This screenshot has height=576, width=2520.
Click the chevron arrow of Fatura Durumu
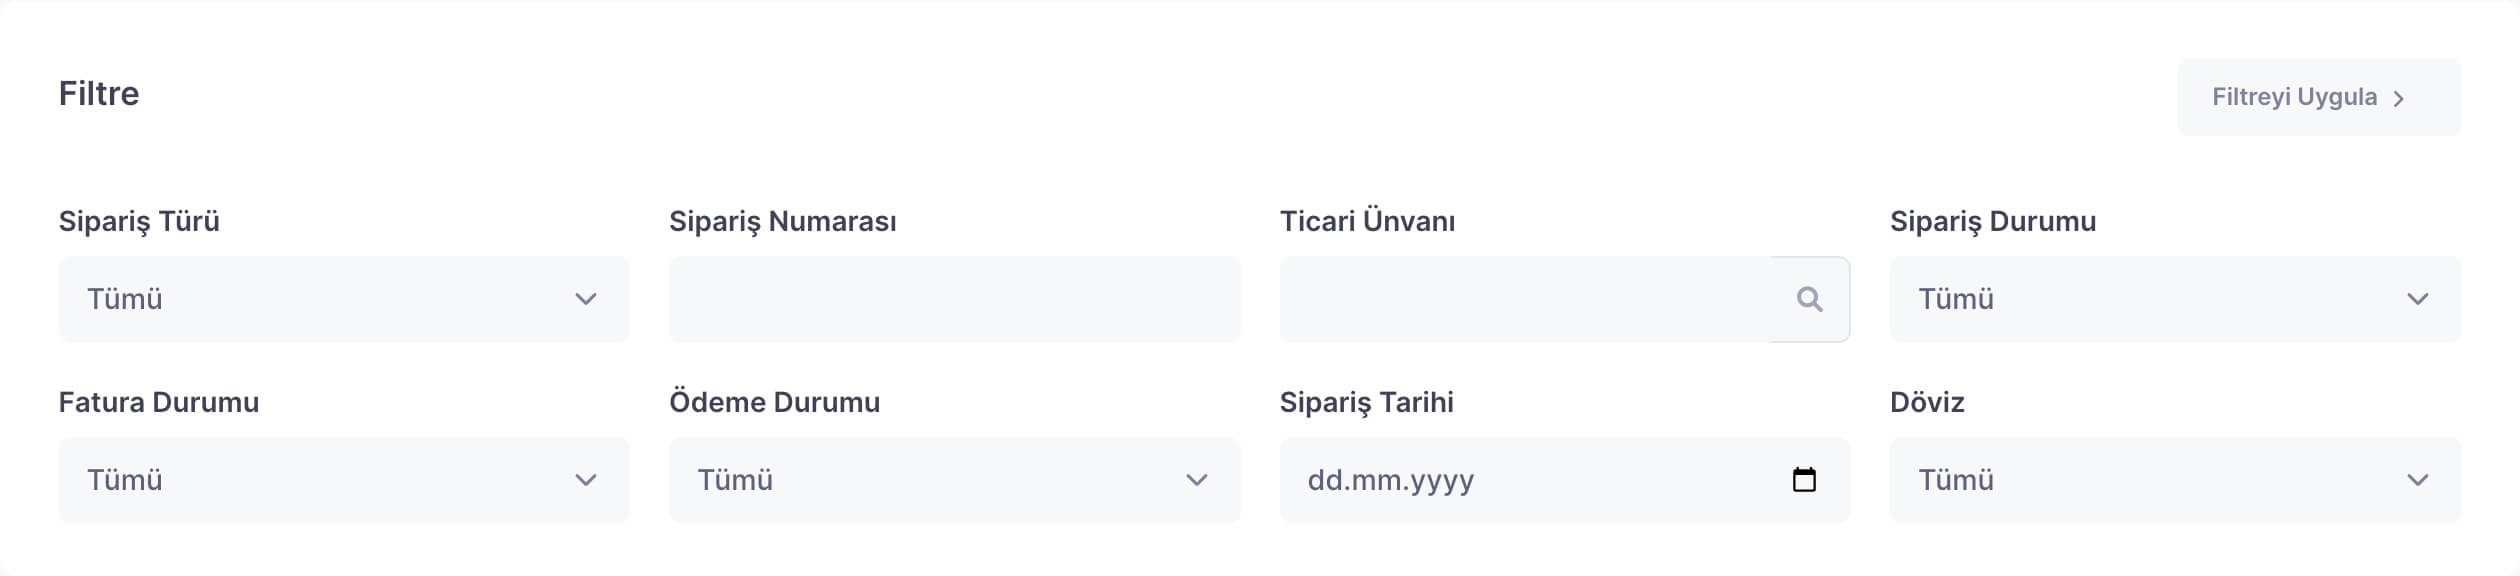[x=586, y=480]
